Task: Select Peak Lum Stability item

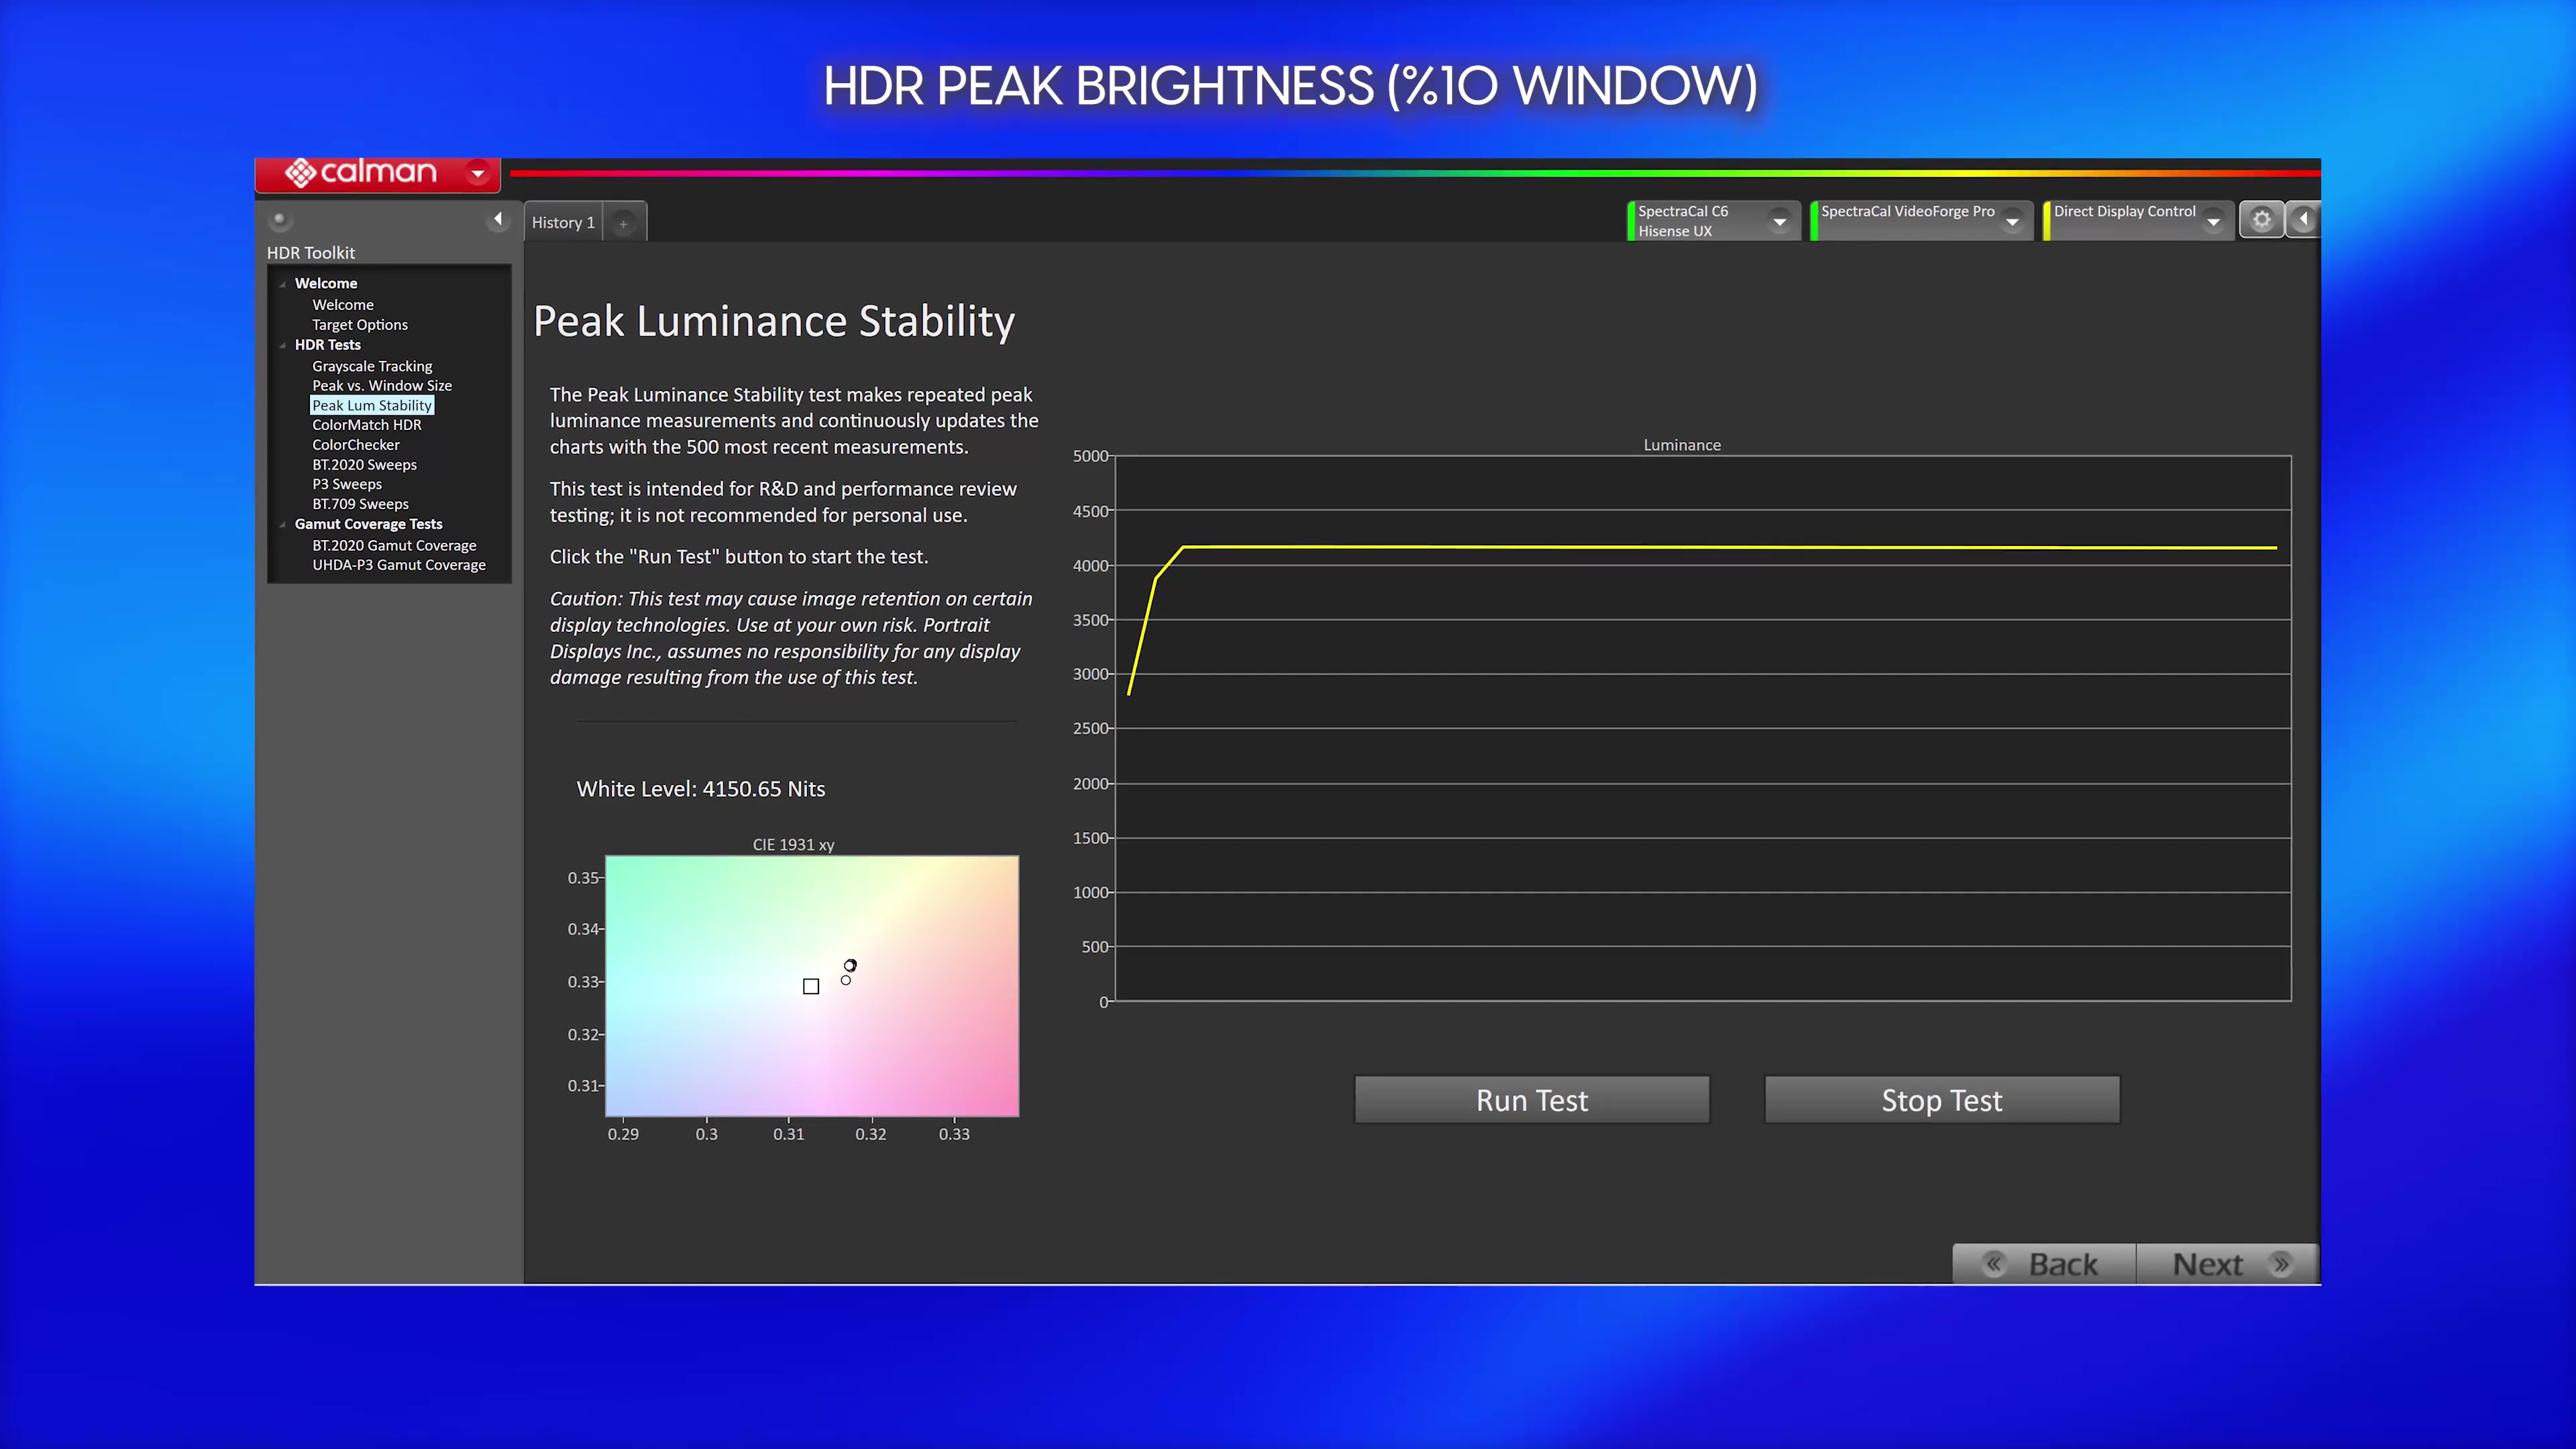Action: pos(372,405)
